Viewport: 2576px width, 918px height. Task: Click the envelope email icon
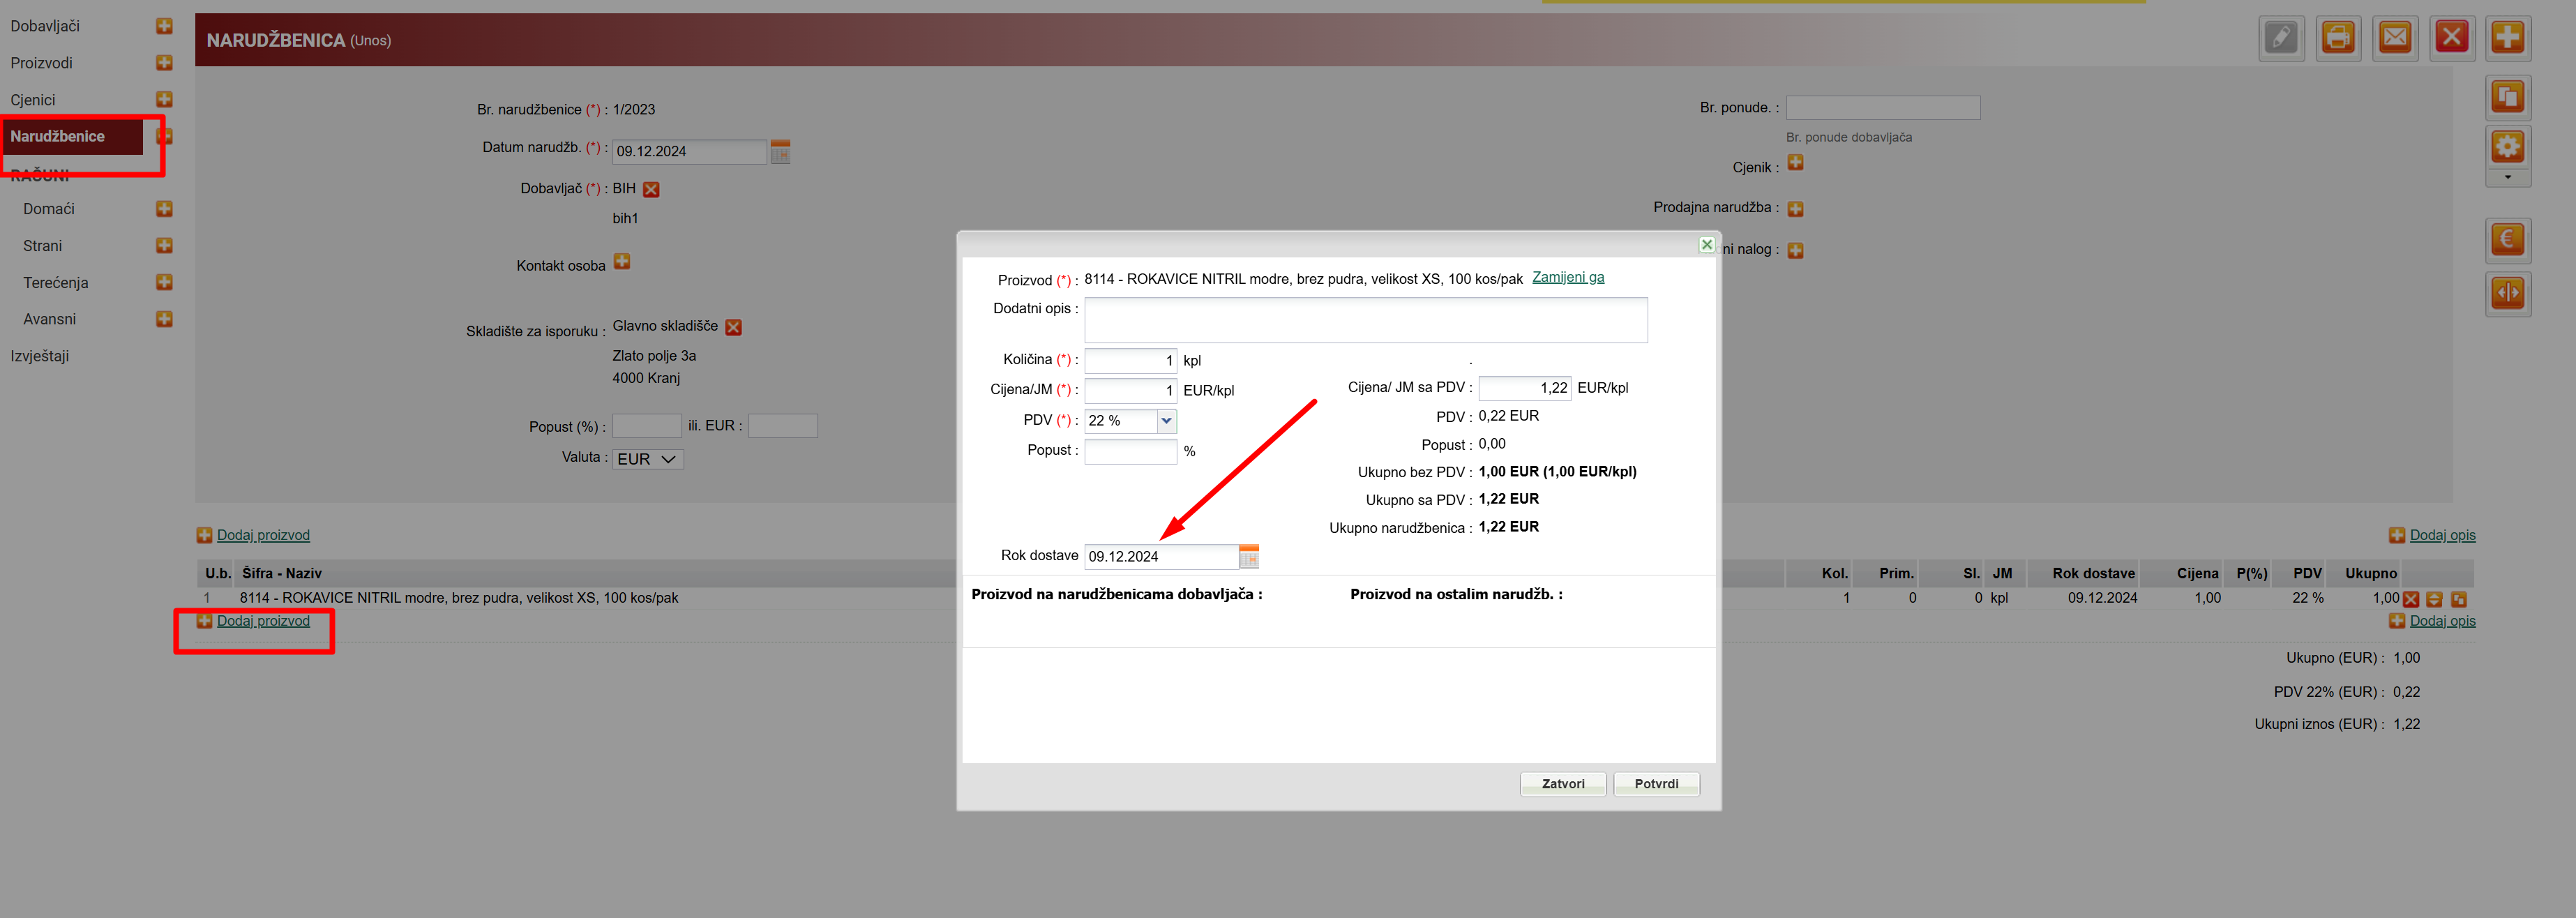pyautogui.click(x=2394, y=39)
